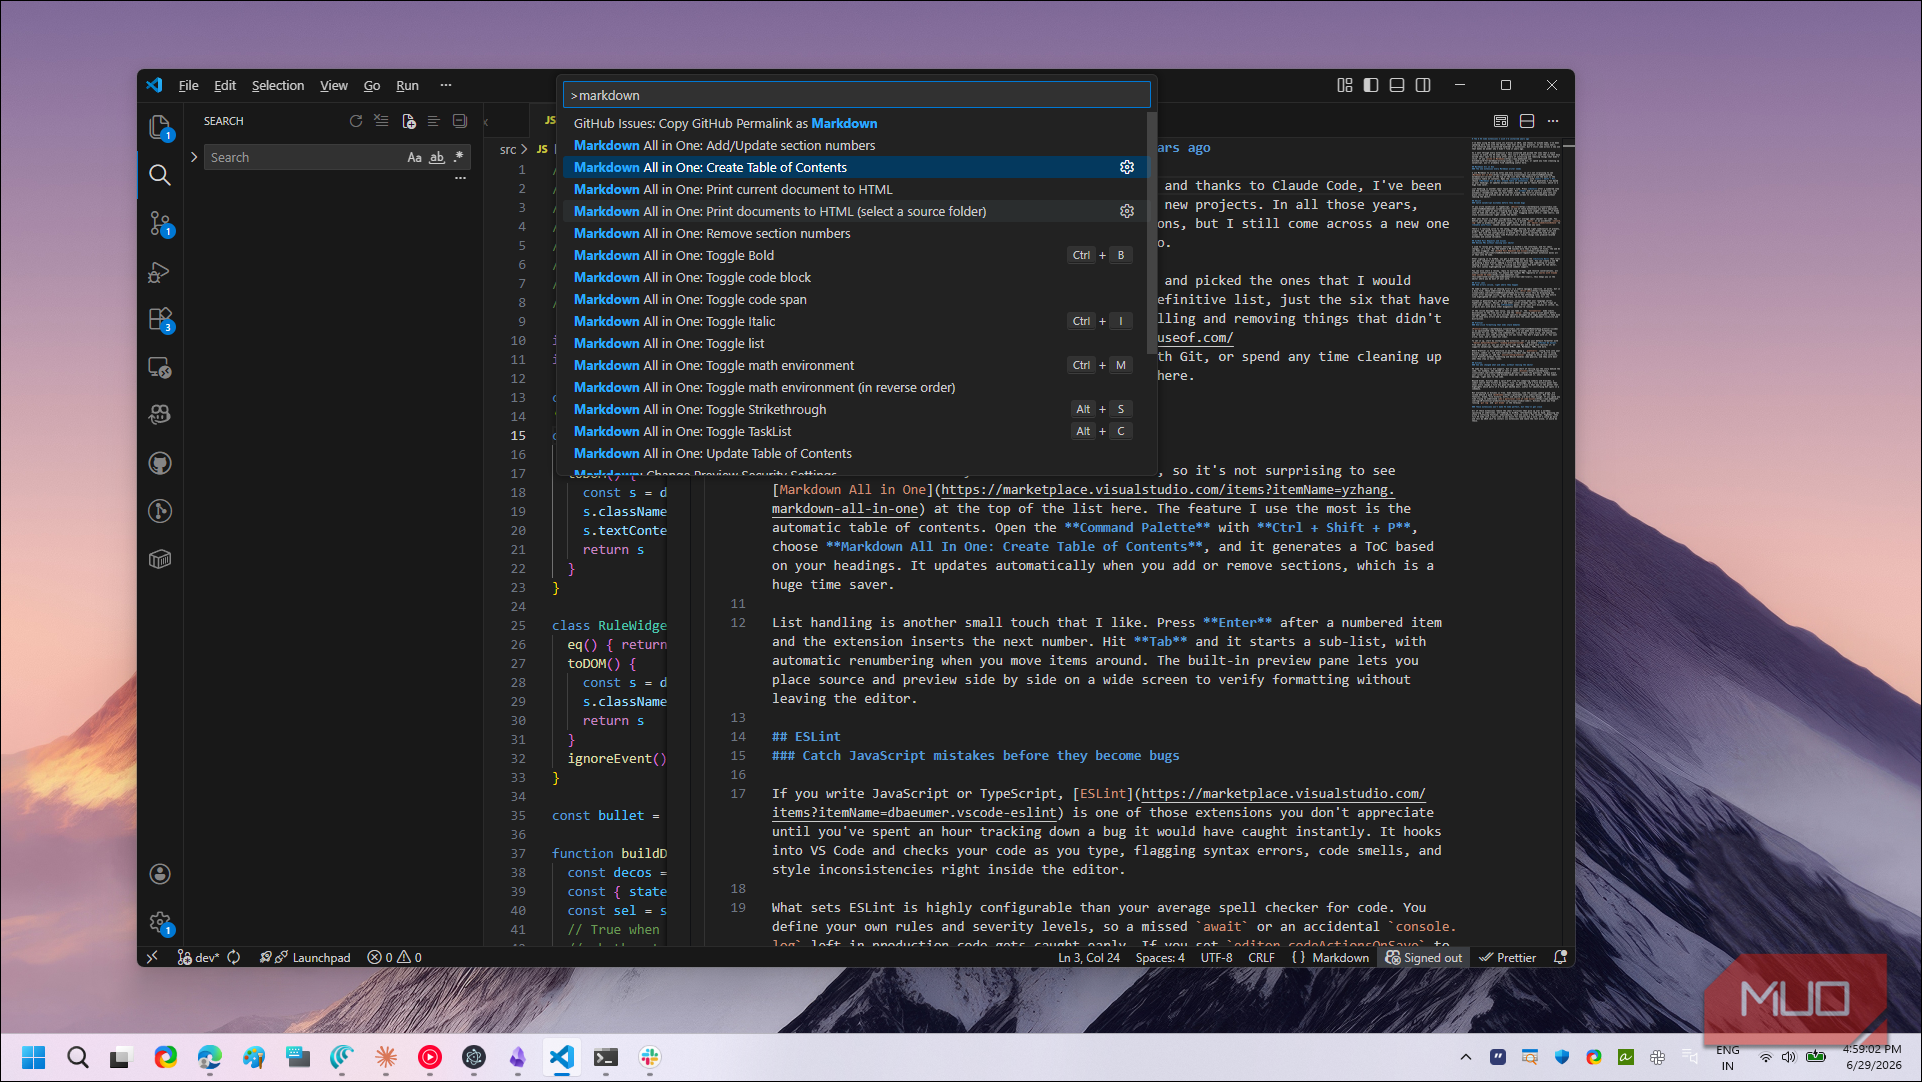Select the Markdown language mode in the status bar
Image resolution: width=1922 pixels, height=1082 pixels.
1340,957
